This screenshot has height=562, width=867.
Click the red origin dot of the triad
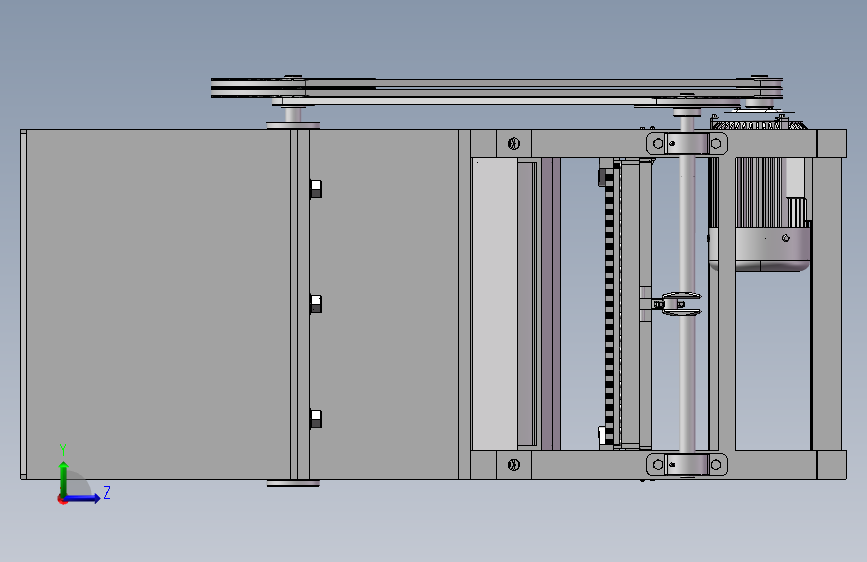[61, 499]
